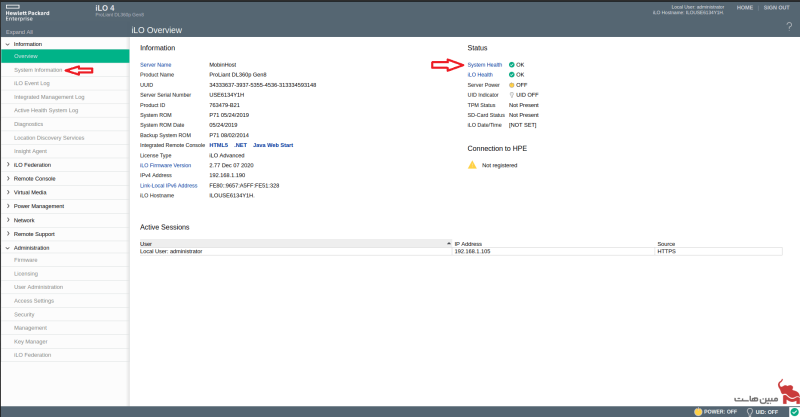This screenshot has width=800, height=417.
Task: Click the System Health link
Action: coord(485,65)
